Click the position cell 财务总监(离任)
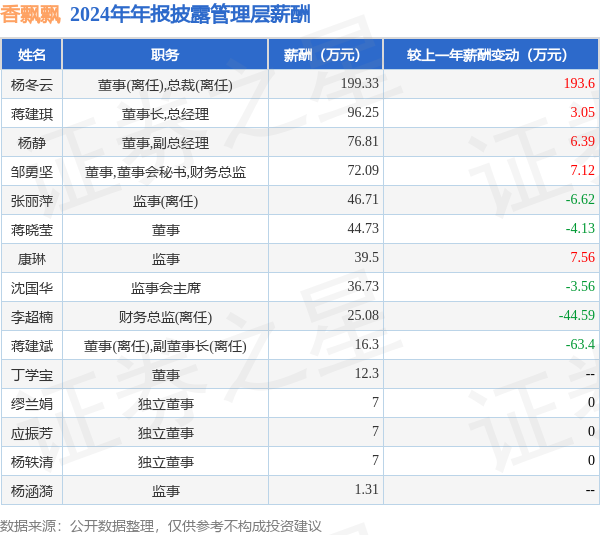Image resolution: width=600 pixels, height=535 pixels. click(x=165, y=318)
